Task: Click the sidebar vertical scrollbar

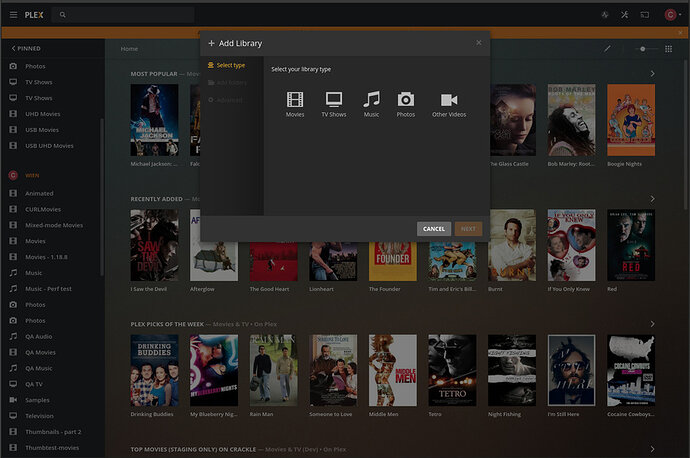Action: (x=102, y=197)
